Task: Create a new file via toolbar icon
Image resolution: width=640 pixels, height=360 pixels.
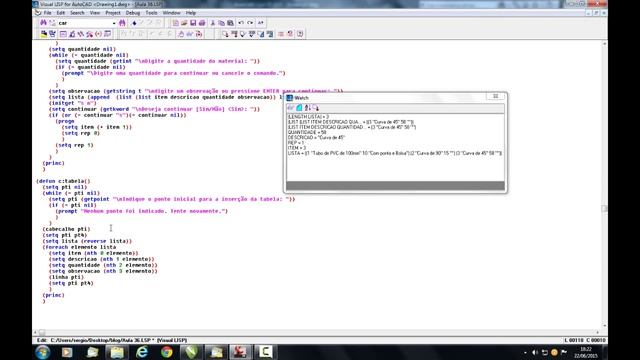Action: (176, 23)
